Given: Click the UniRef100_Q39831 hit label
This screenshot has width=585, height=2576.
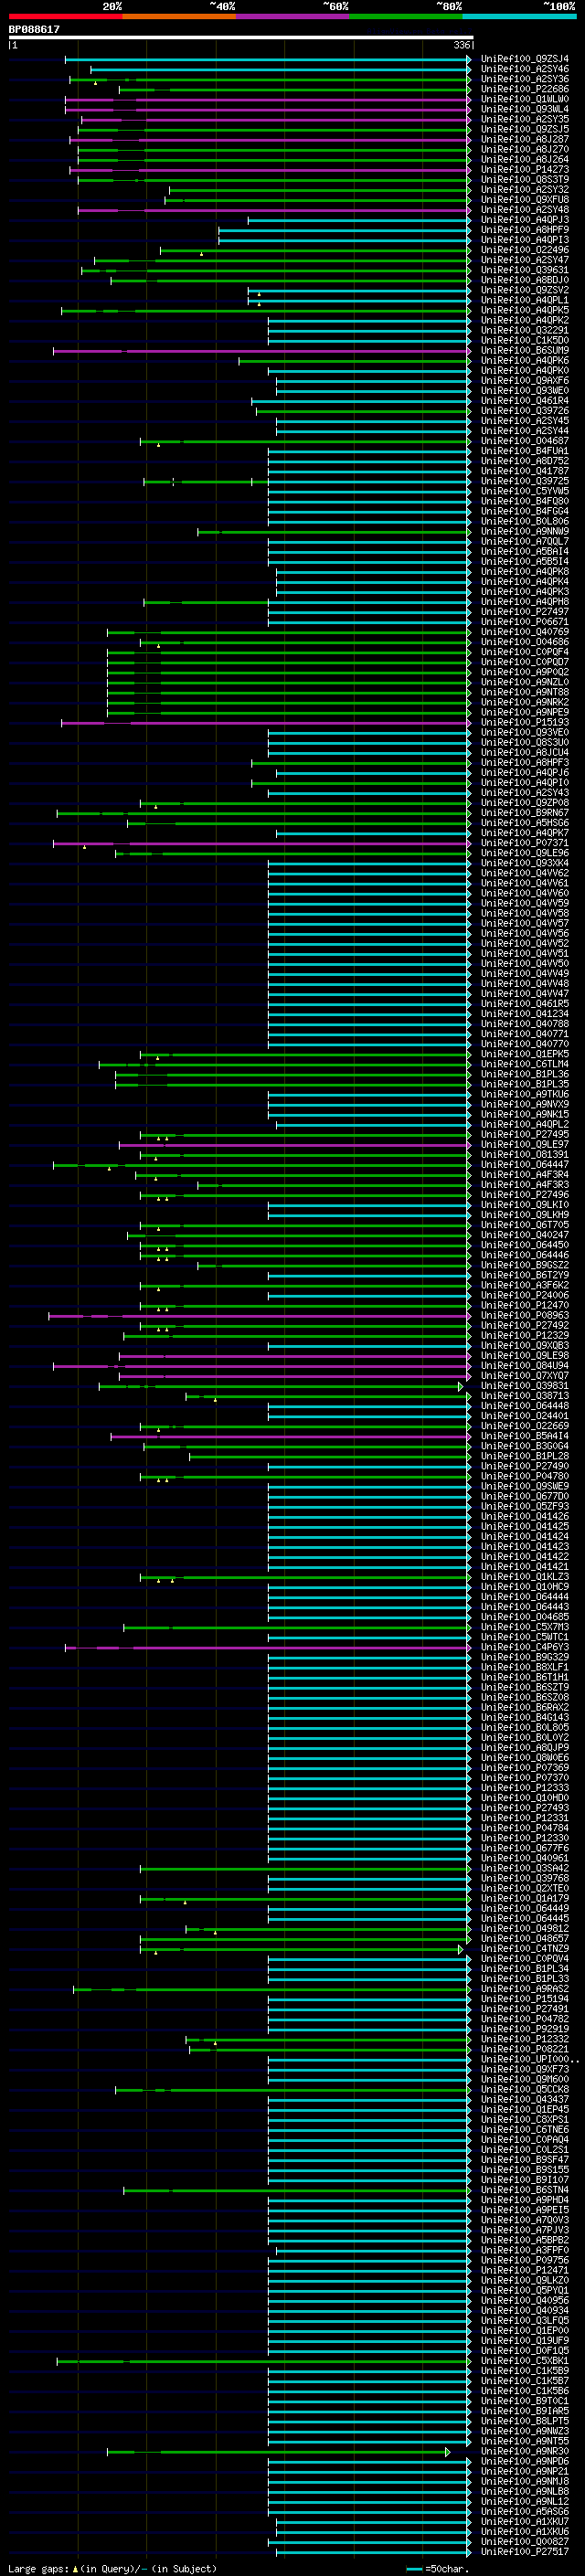Looking at the screenshot, I should click(x=525, y=1386).
